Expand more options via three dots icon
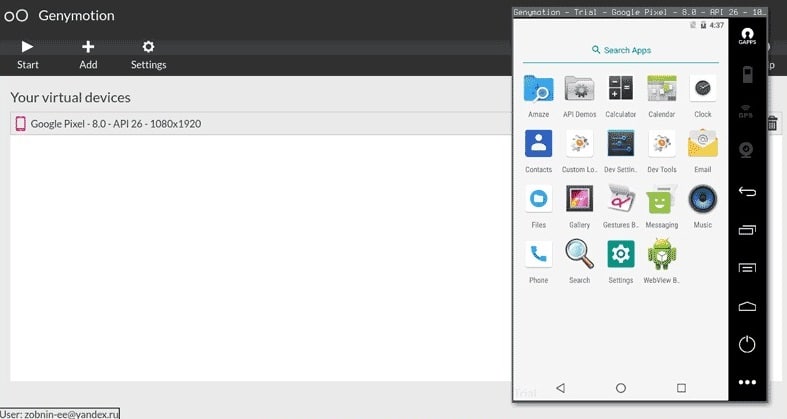The height and width of the screenshot is (419, 787). 746,382
